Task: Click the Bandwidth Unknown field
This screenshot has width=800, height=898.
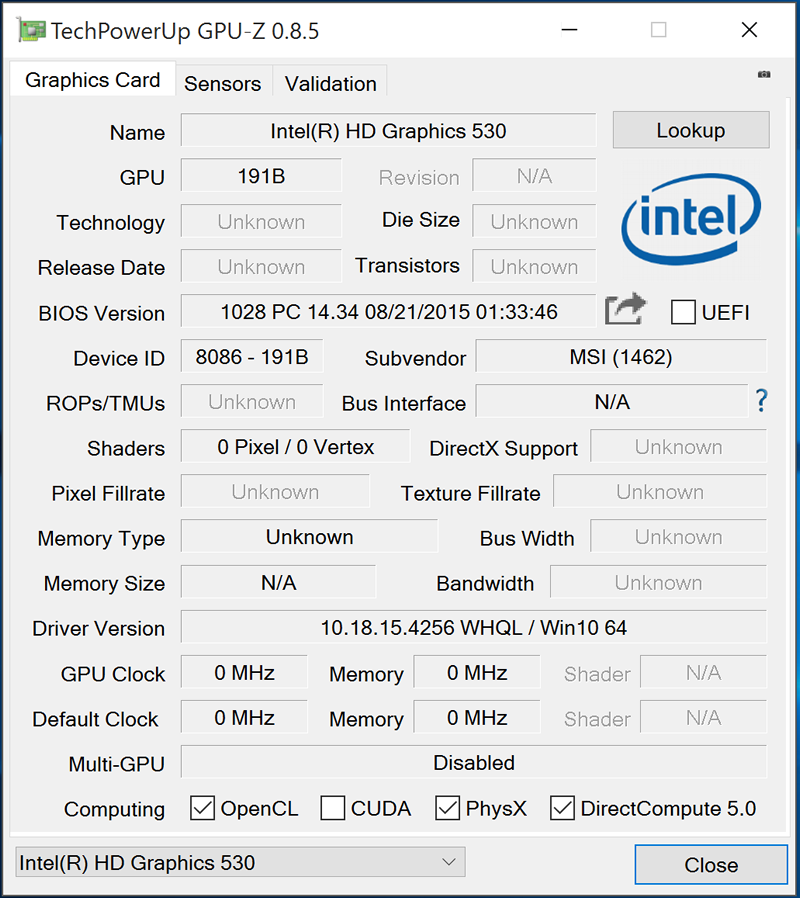Action: 659,582
